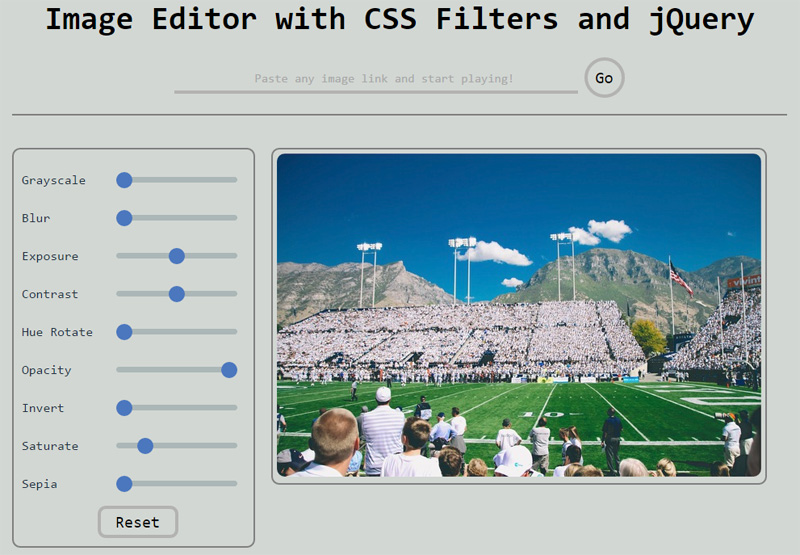Click the Opacity label
Screen dimensions: 800x555
pos(46,370)
